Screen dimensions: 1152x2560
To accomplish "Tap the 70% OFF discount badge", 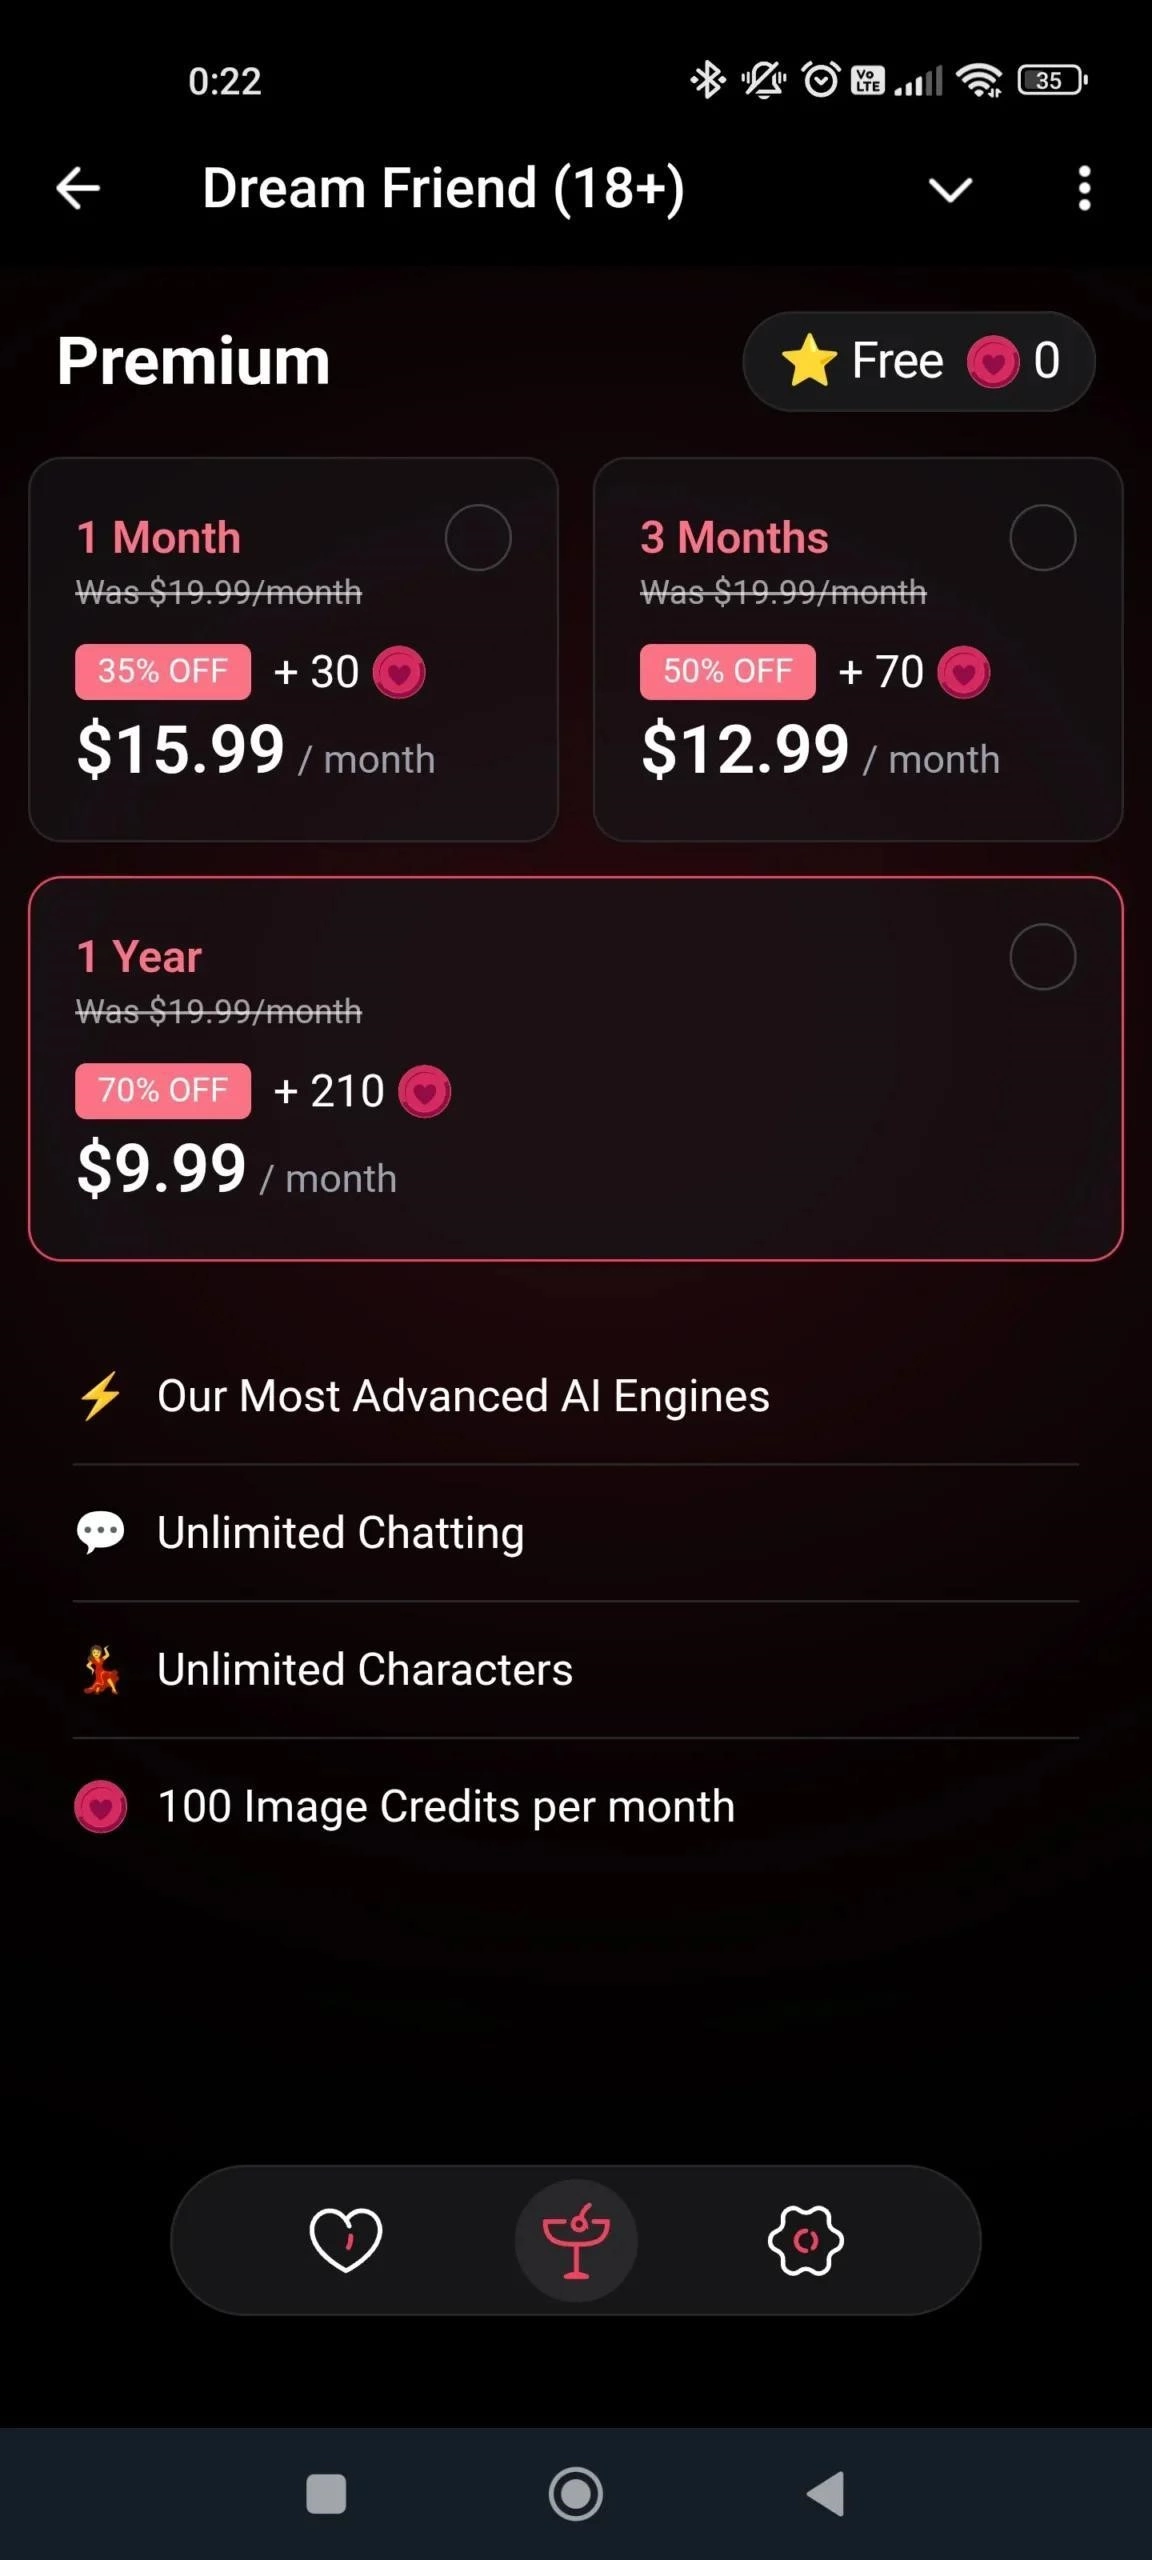I will click(163, 1090).
